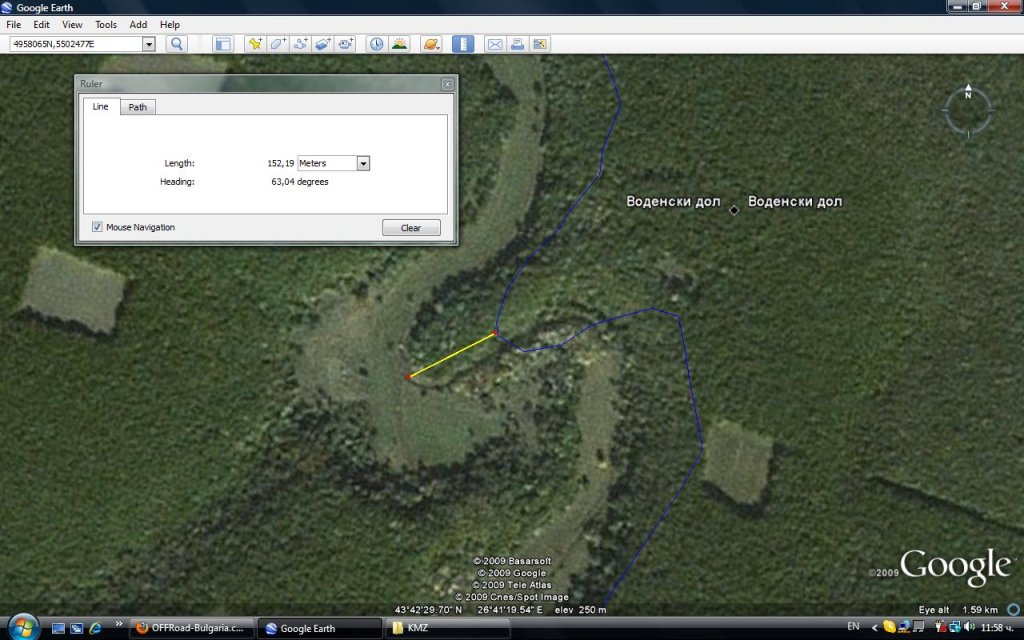
Task: Click the taskbar clock showing 11:58
Action: coord(999,628)
